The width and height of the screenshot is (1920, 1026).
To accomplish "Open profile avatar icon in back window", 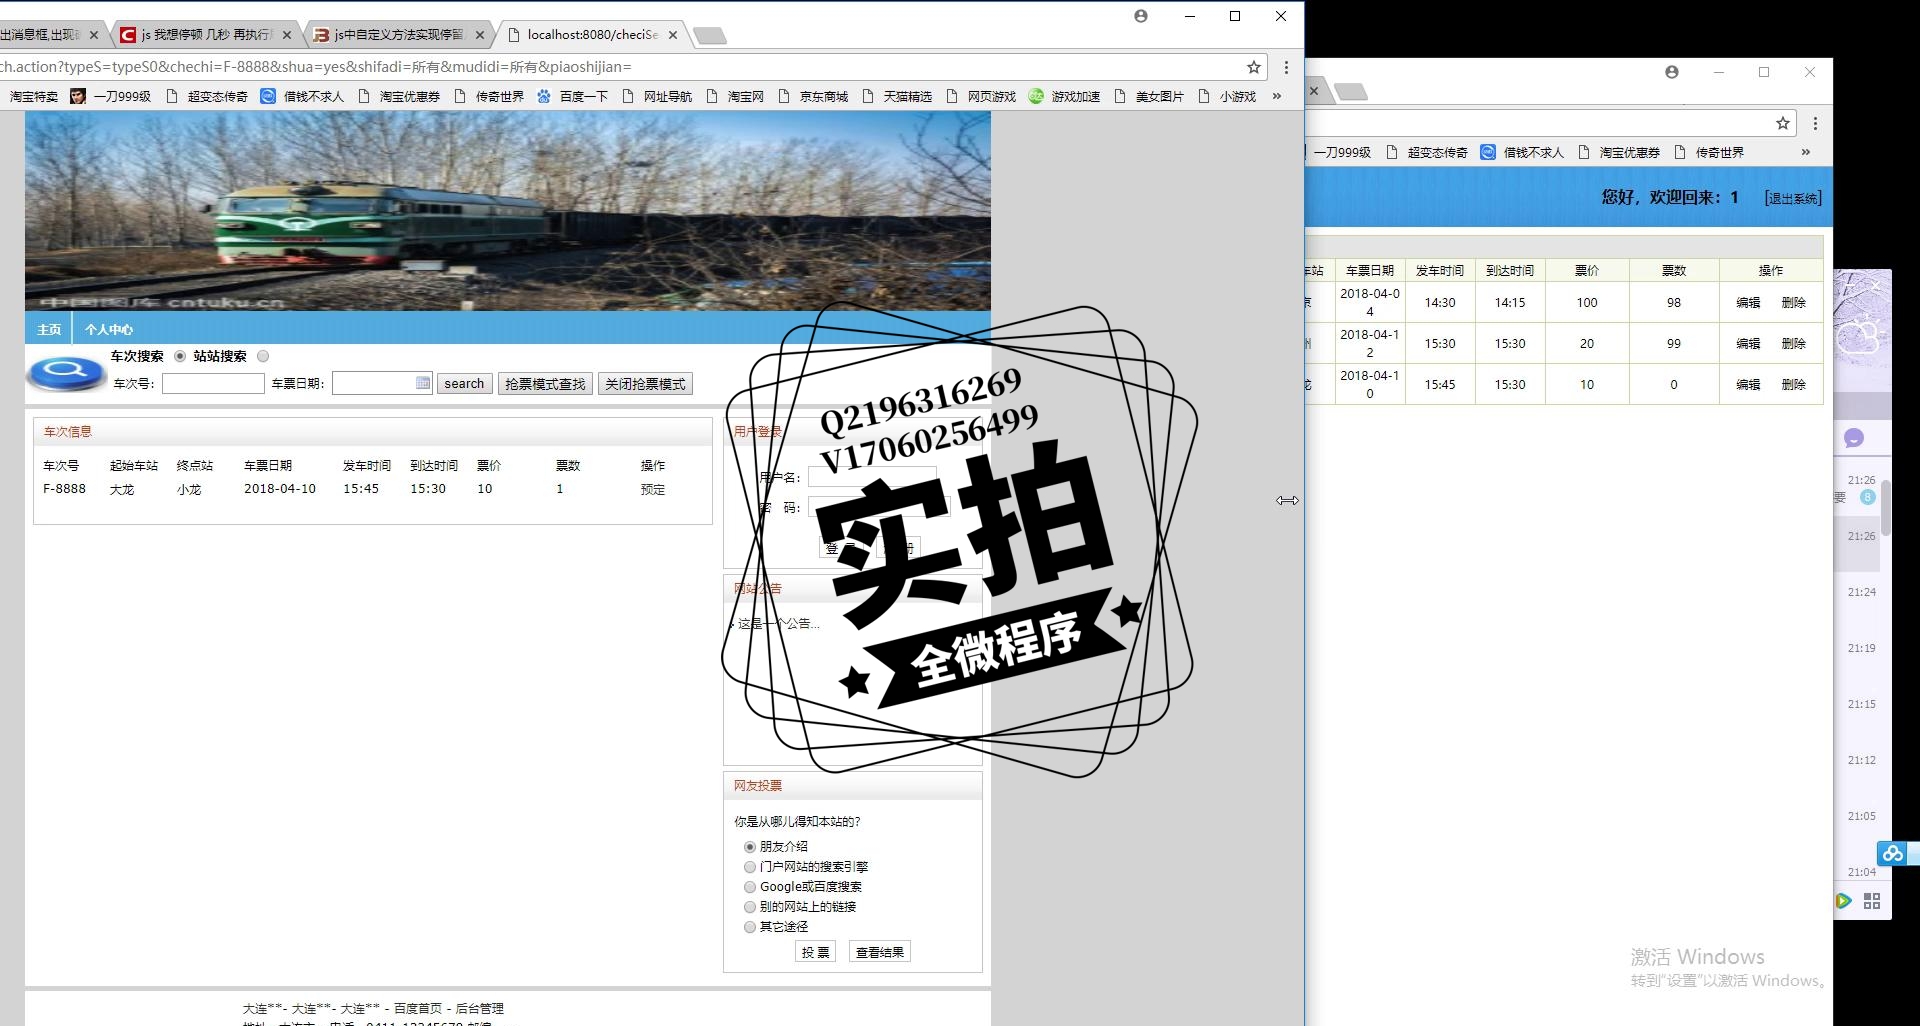I will [x=1671, y=72].
